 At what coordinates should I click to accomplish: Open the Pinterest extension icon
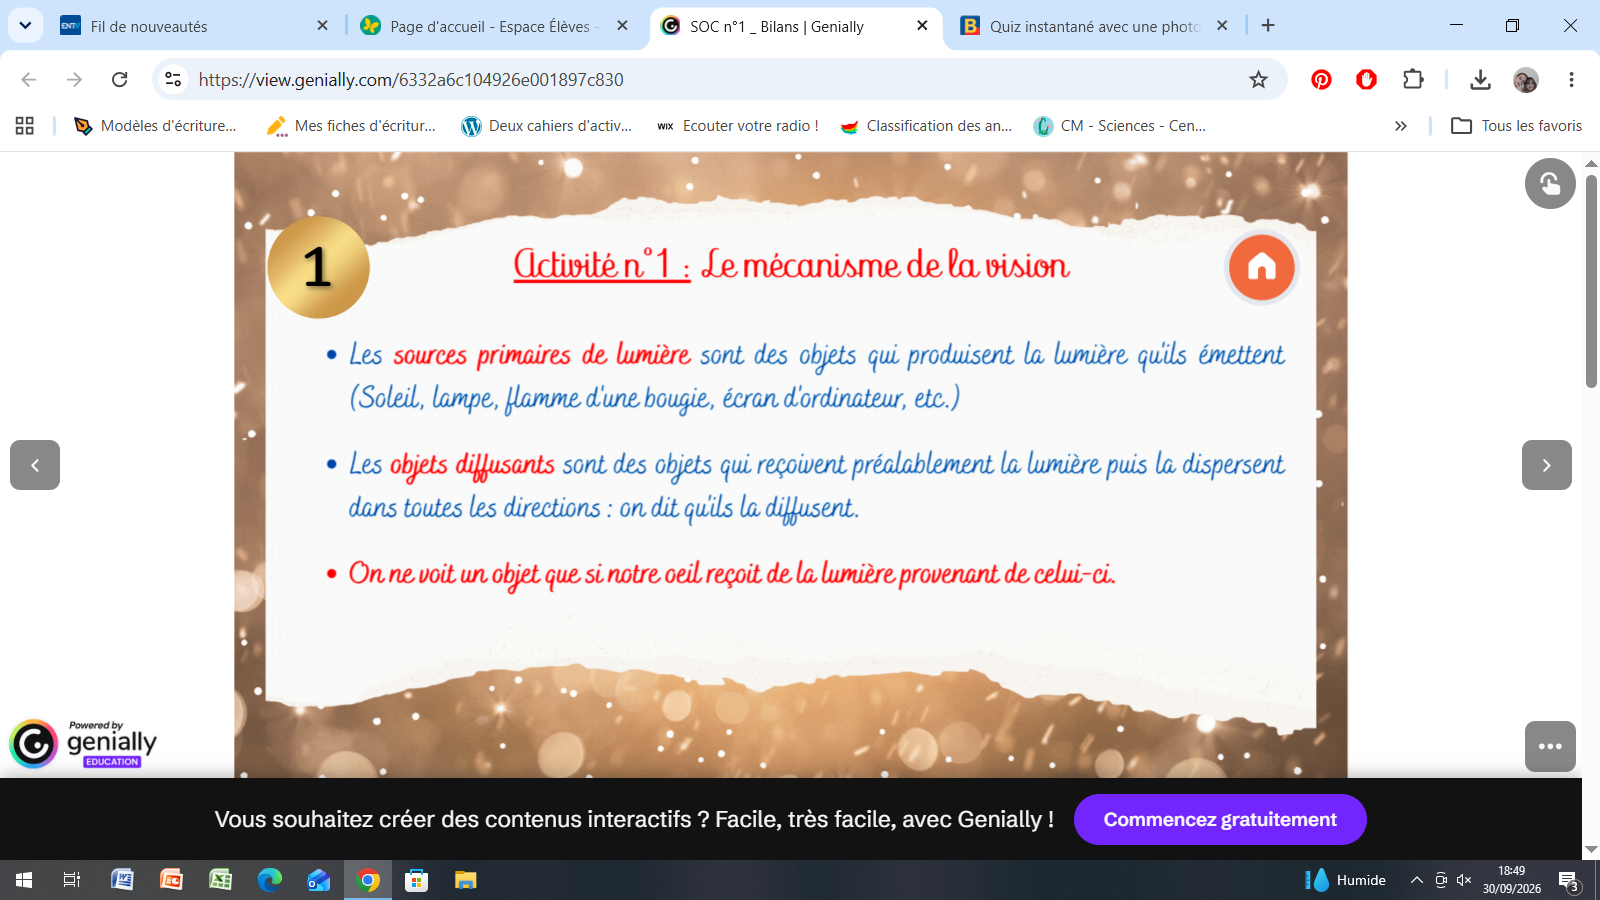1321,80
